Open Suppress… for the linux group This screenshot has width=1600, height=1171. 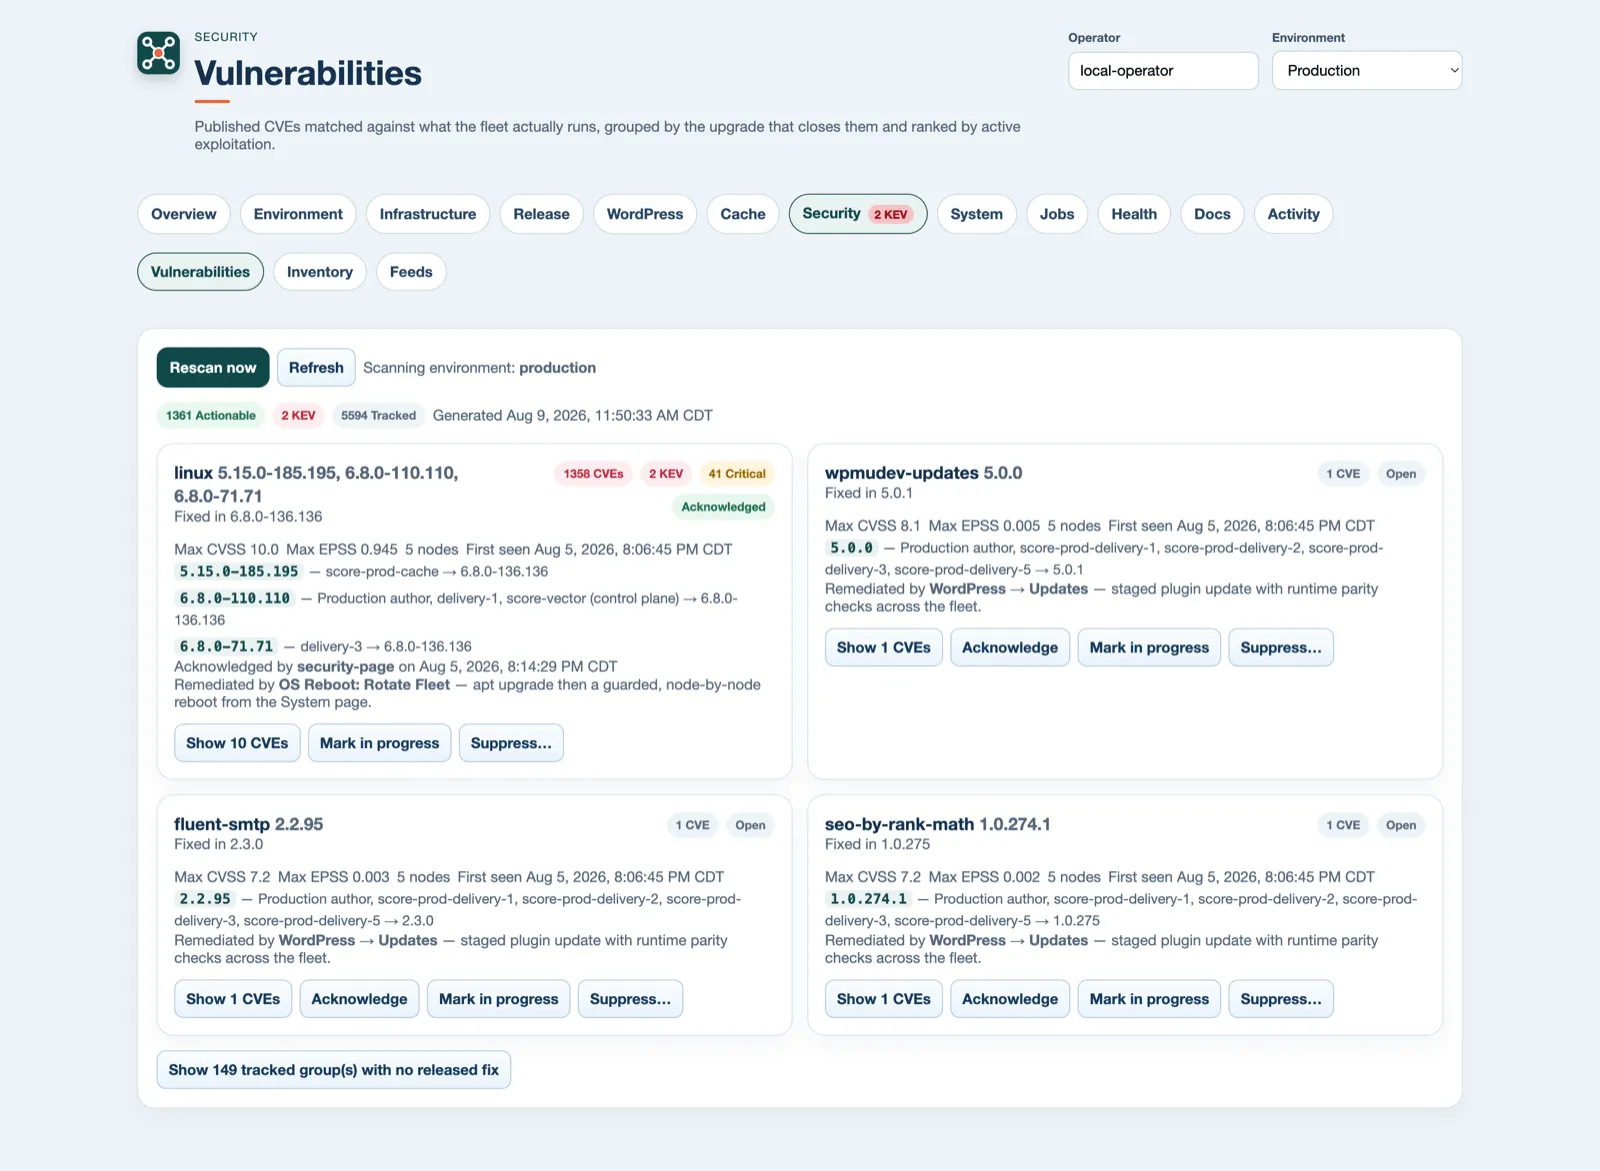511,743
